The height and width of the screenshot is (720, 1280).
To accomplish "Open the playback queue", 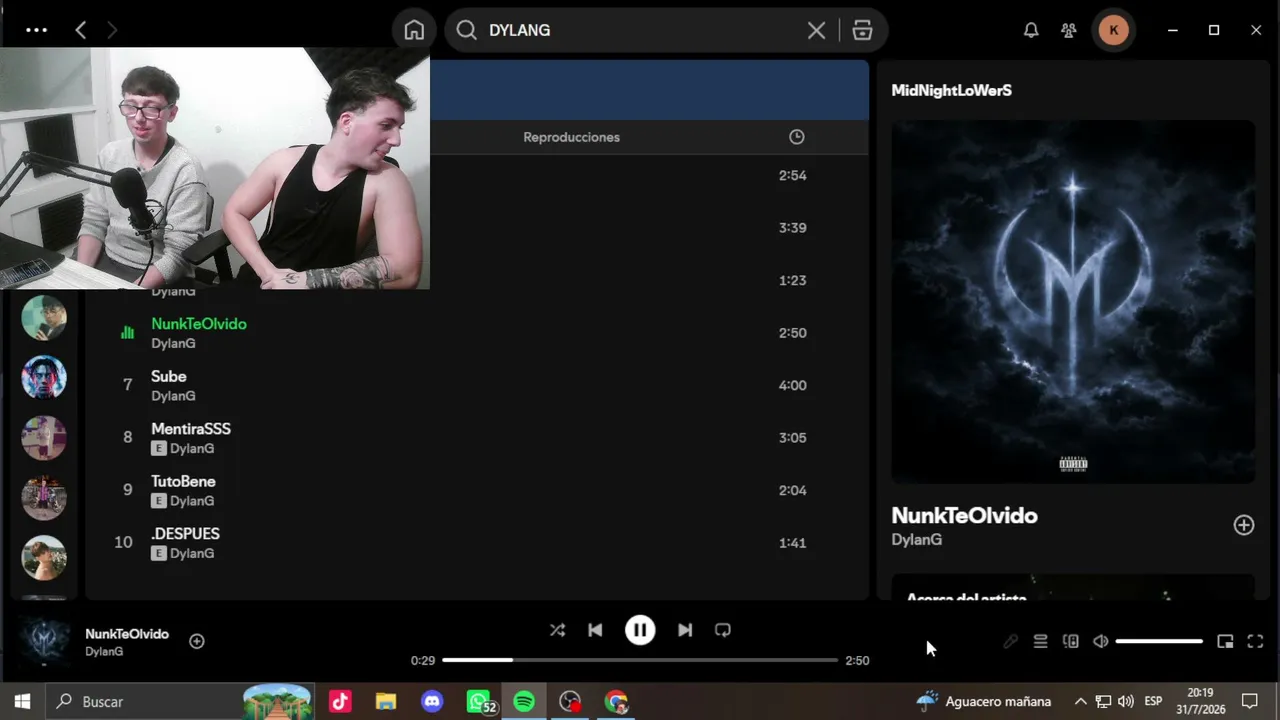I will (1040, 641).
